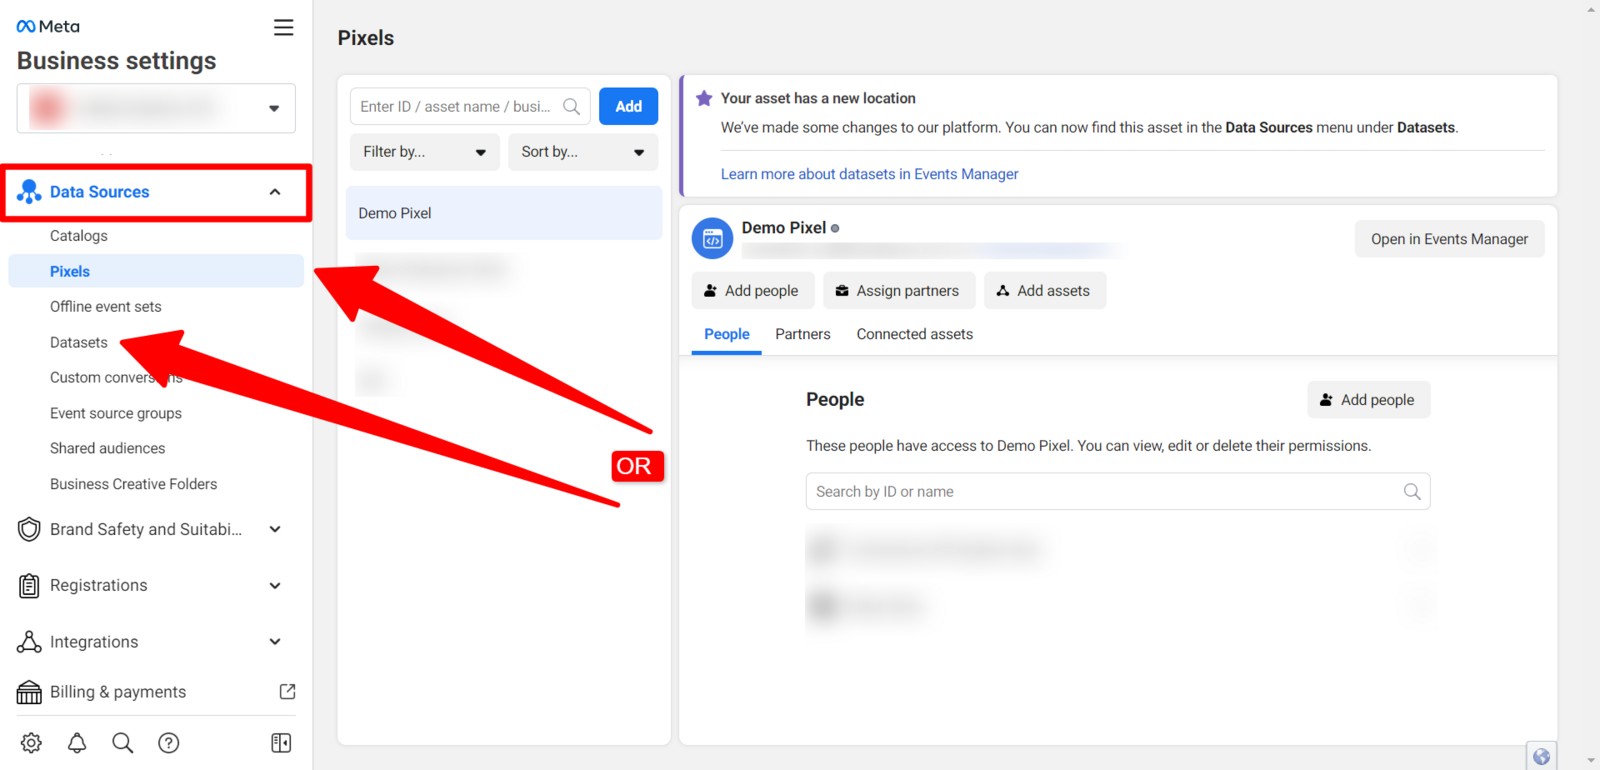1600x770 pixels.
Task: Expand the Registrations section
Action: 275,586
